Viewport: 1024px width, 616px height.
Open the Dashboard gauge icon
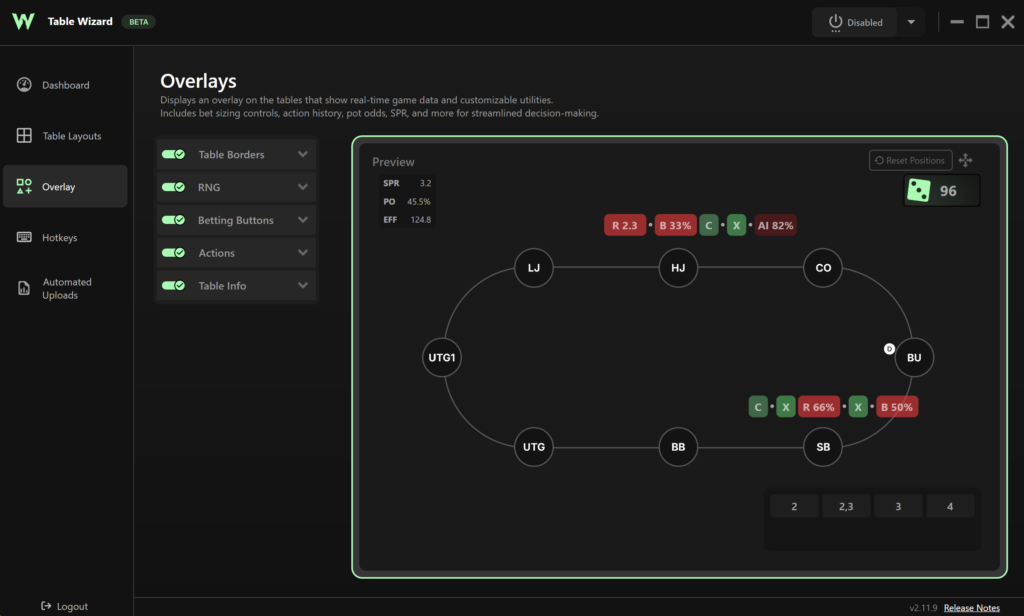click(24, 85)
